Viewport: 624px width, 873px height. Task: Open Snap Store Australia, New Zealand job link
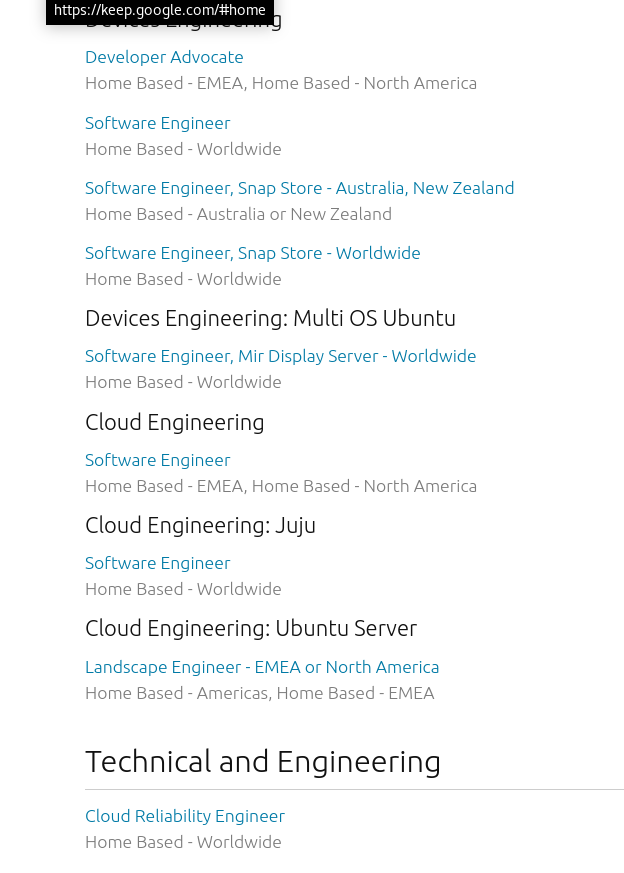[x=299, y=188]
